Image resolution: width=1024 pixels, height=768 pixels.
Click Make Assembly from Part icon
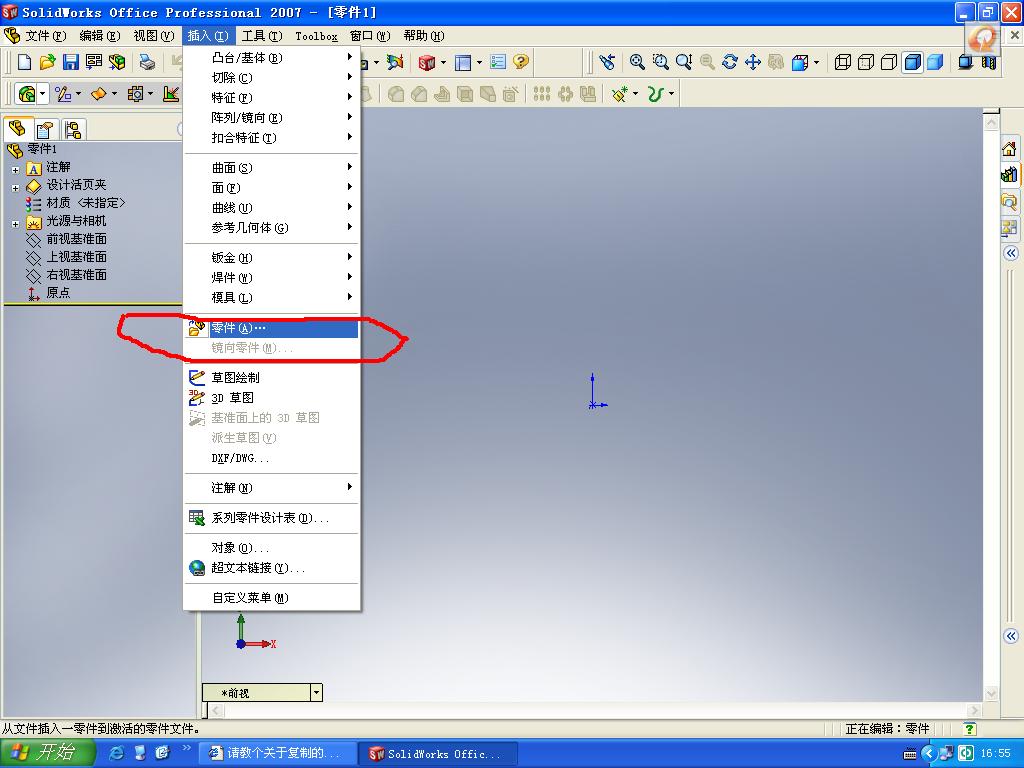[117, 62]
